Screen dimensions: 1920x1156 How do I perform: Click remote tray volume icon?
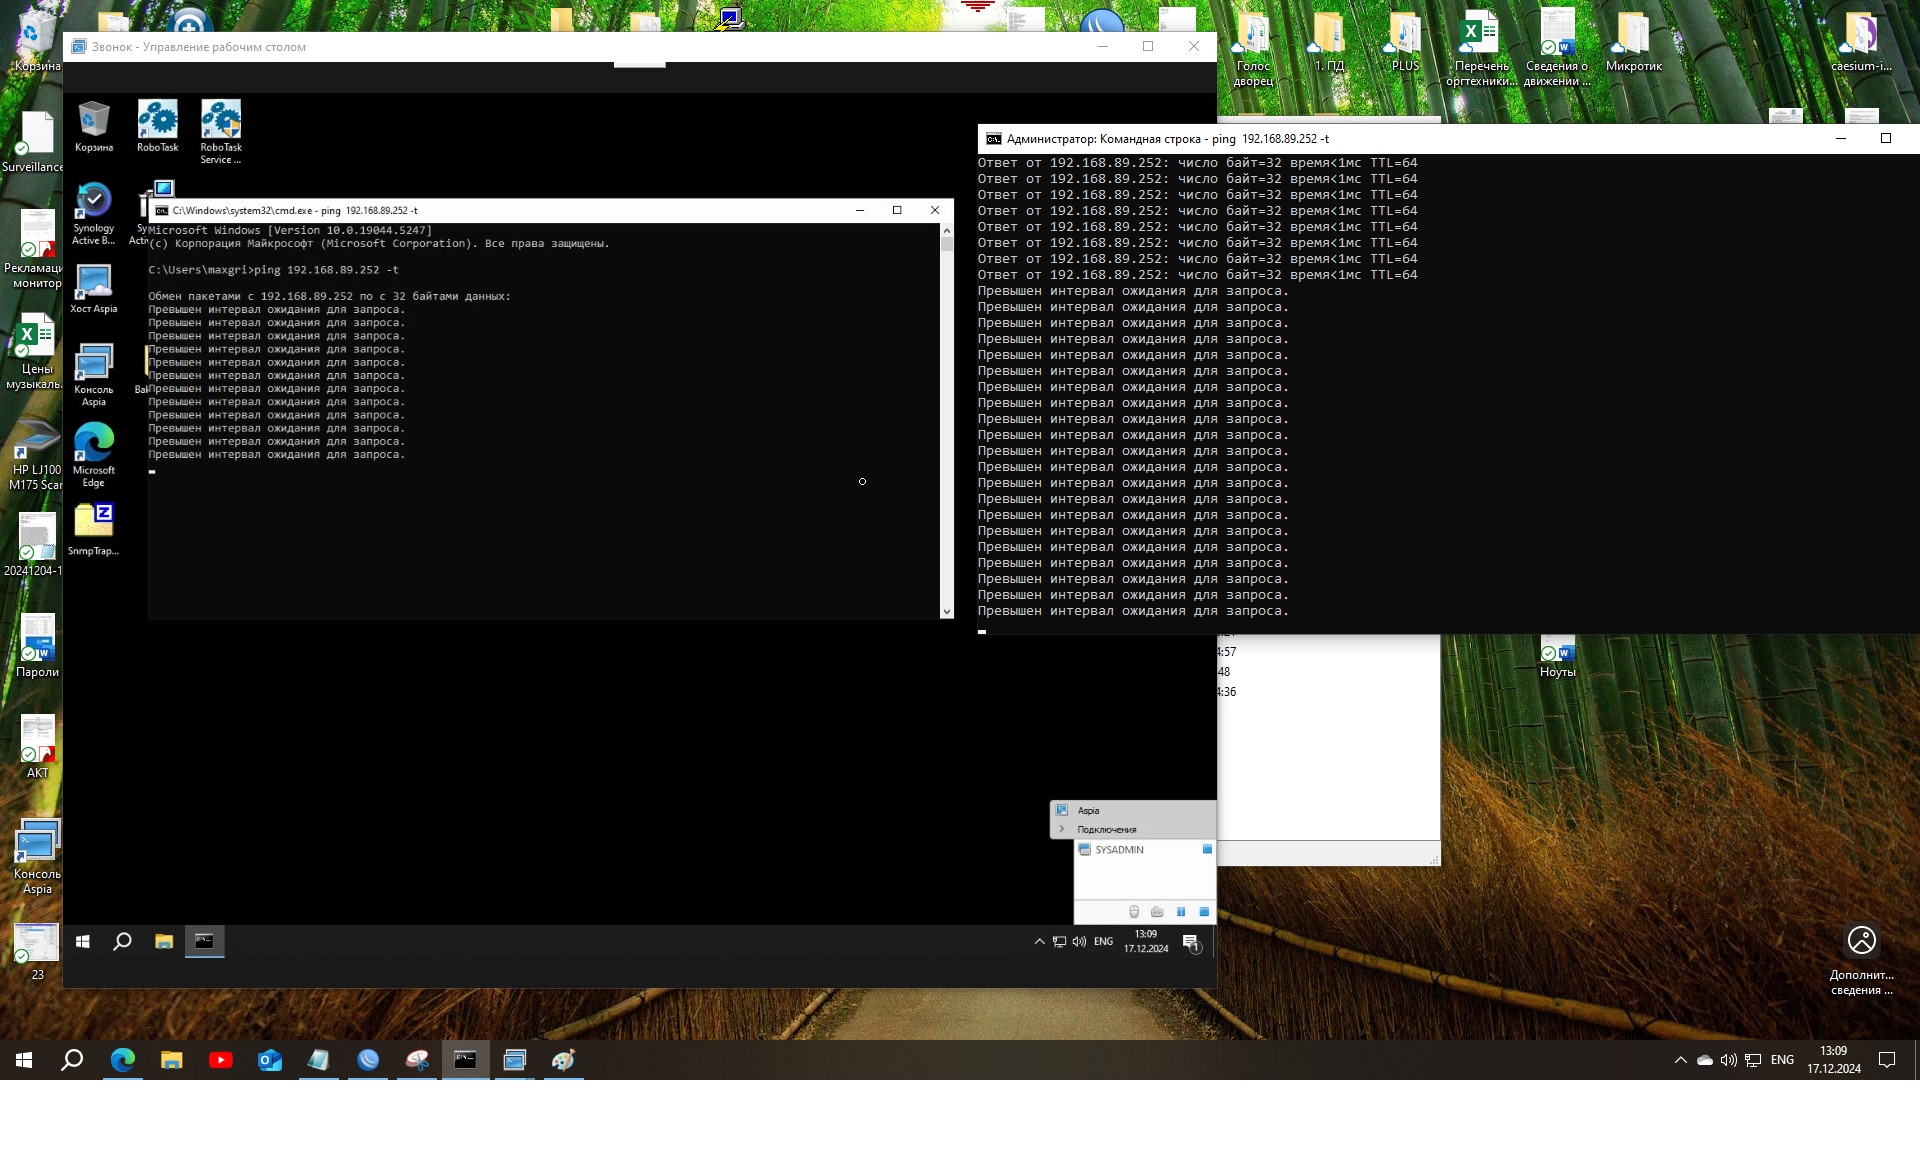click(1079, 941)
